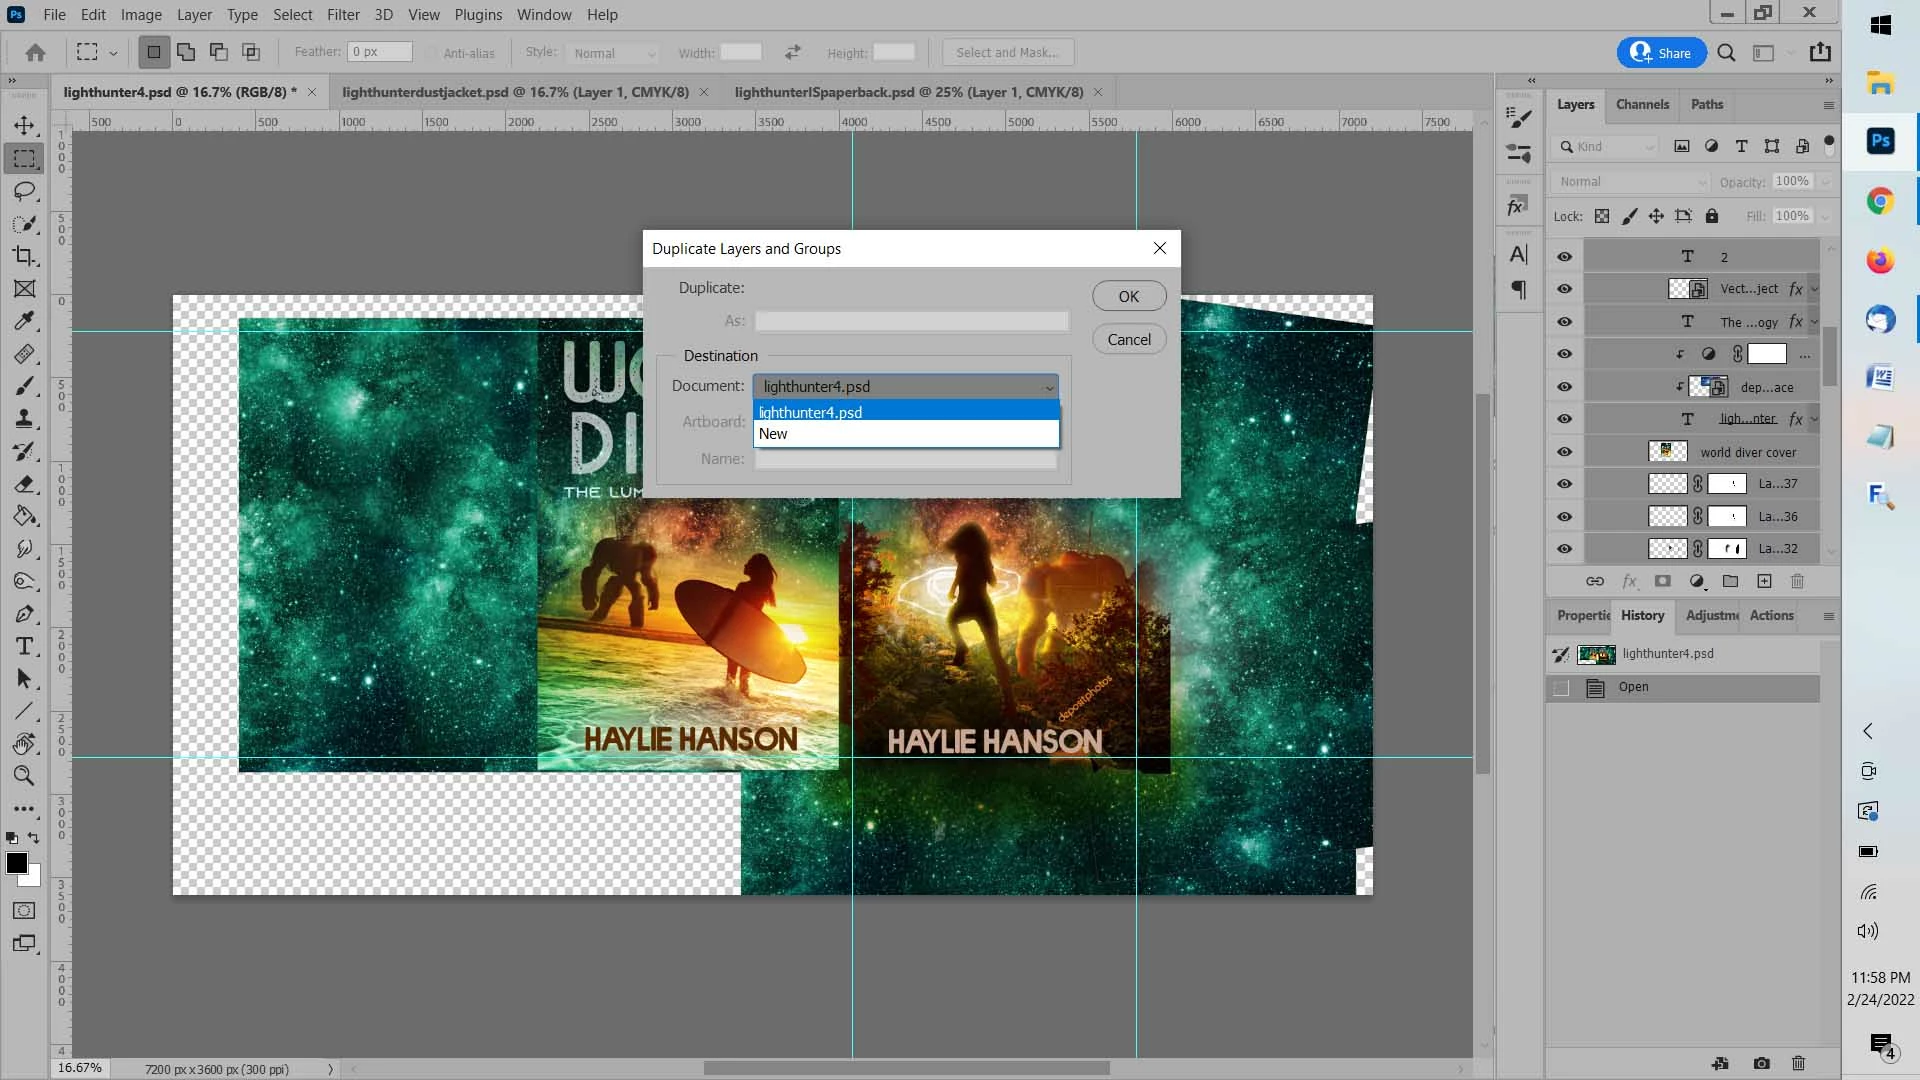
Task: Click the foreground color swatch
Action: 16,863
